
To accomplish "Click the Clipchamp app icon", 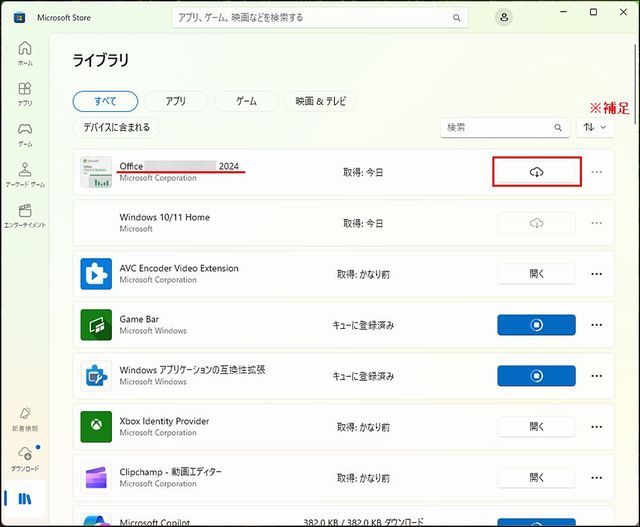I will pos(96,478).
